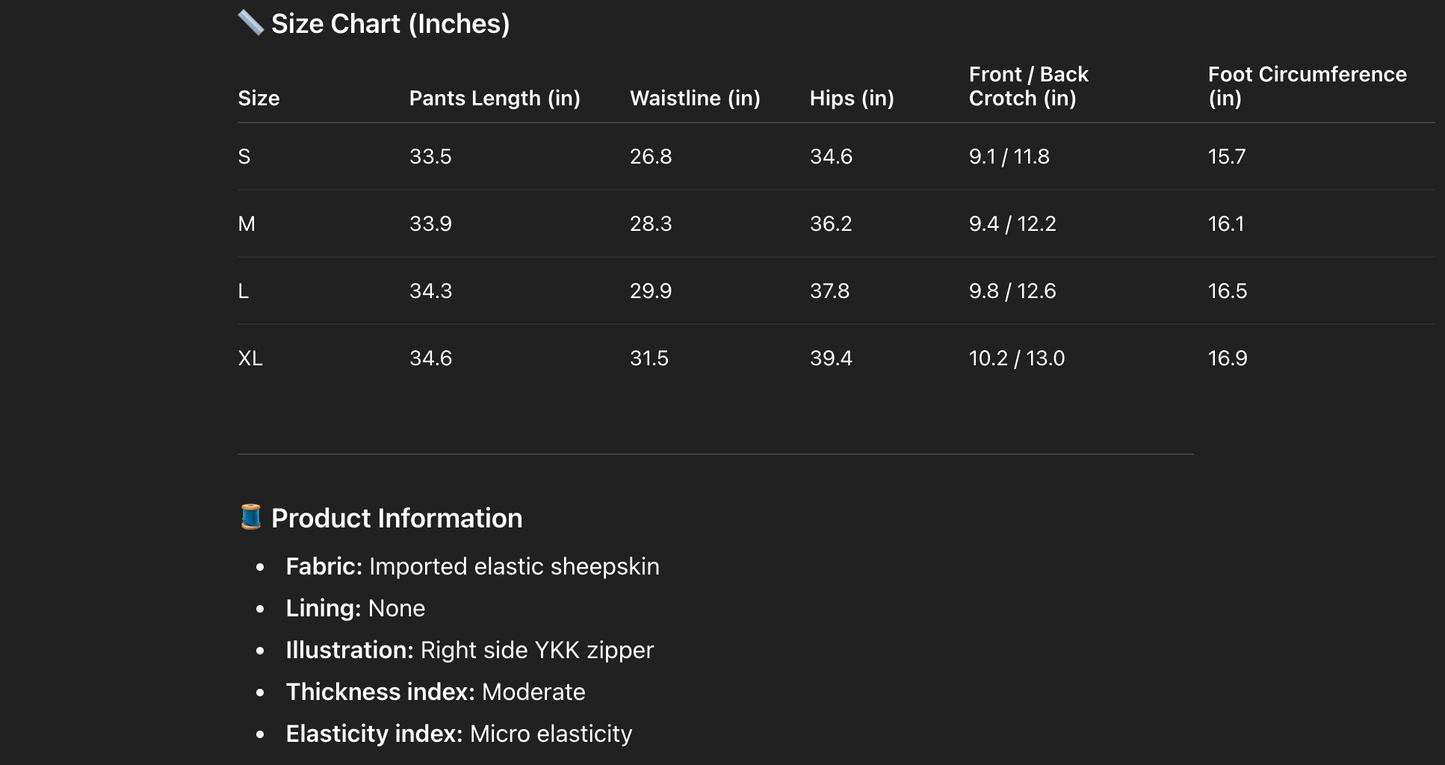Click the Size column header
This screenshot has height=765, width=1445.
pos(258,98)
